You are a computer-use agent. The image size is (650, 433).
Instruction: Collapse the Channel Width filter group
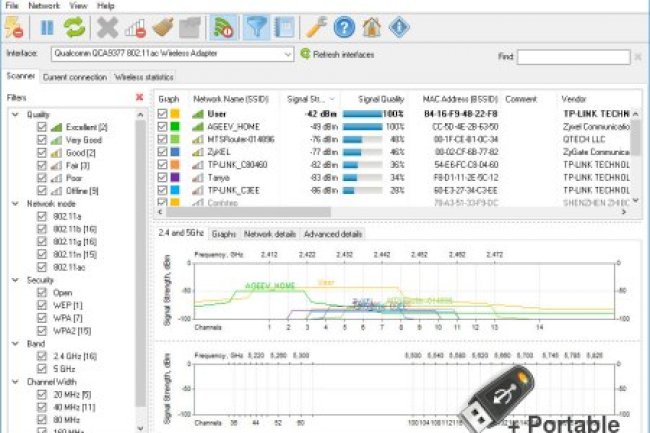(15, 382)
